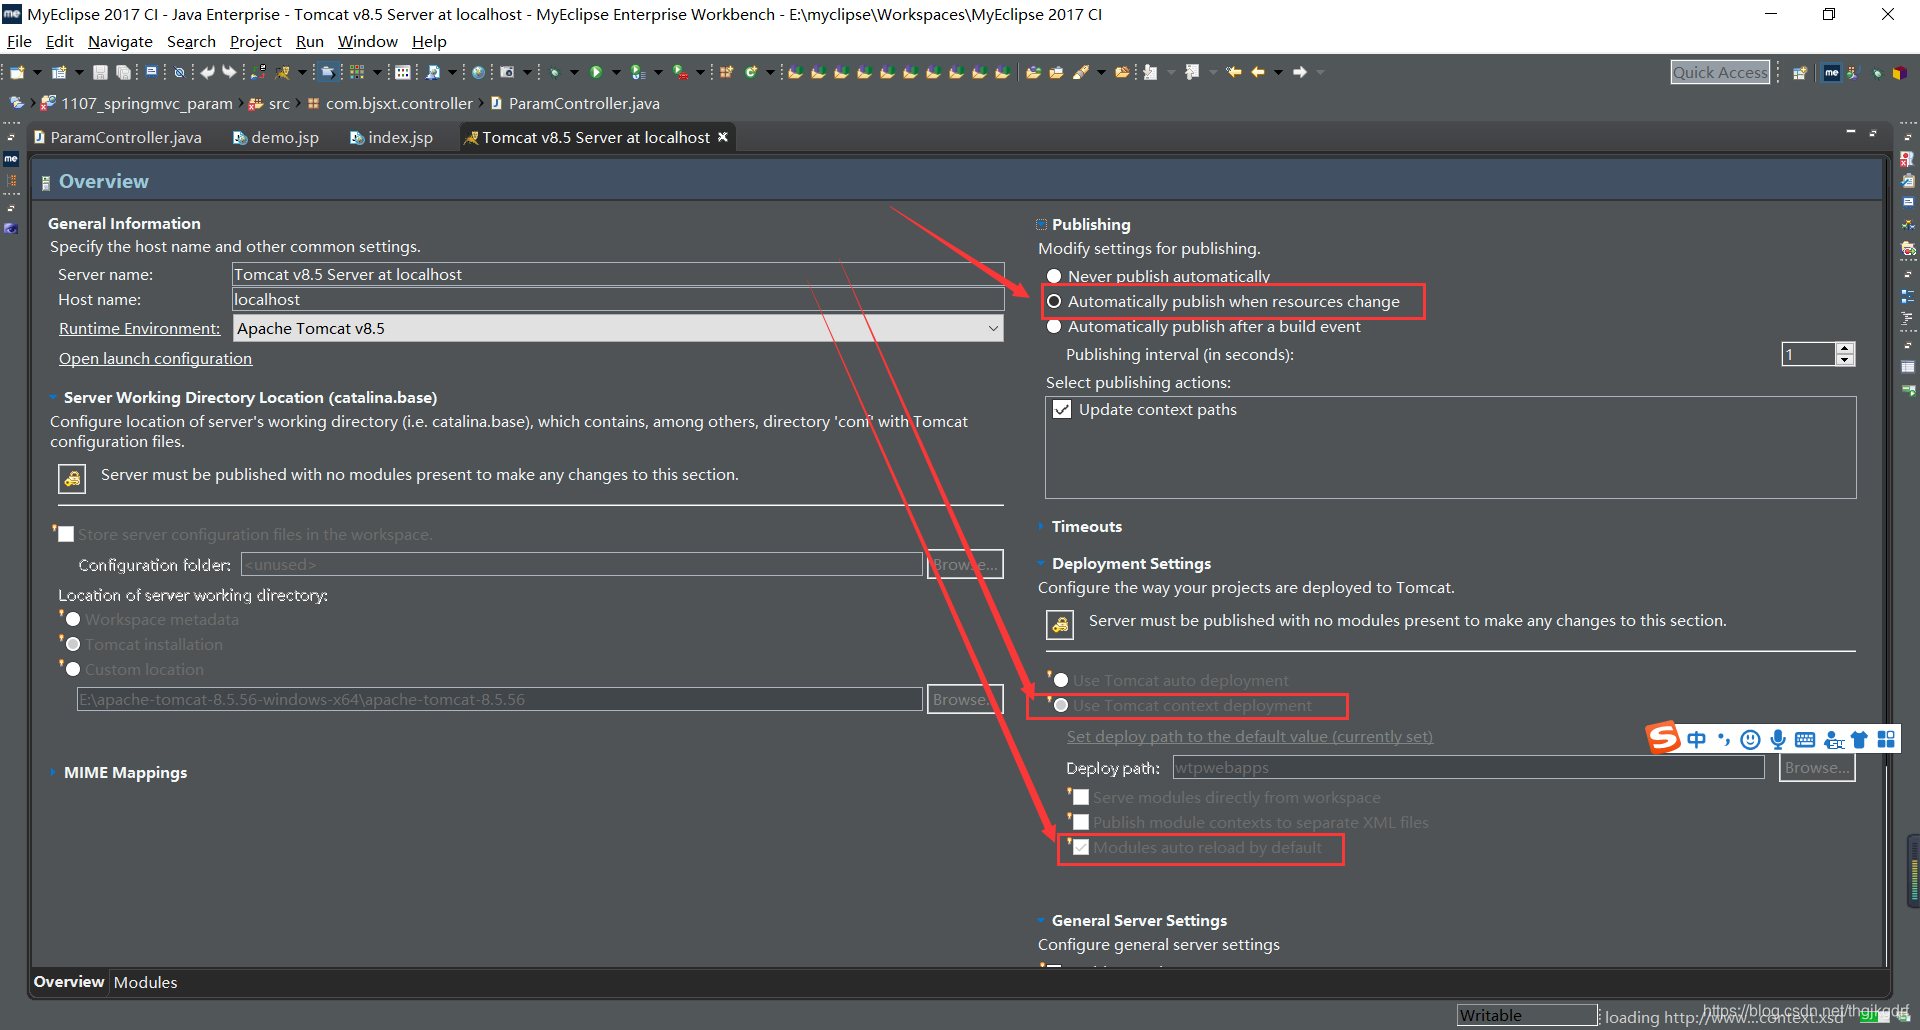Viewport: 1920px width, 1030px height.
Task: Click the Save toolbar icon
Action: point(100,72)
